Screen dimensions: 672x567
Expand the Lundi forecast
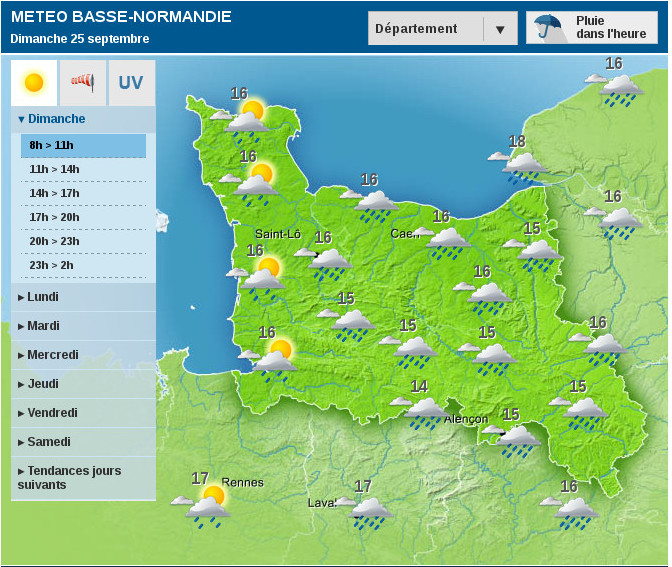[x=43, y=297]
